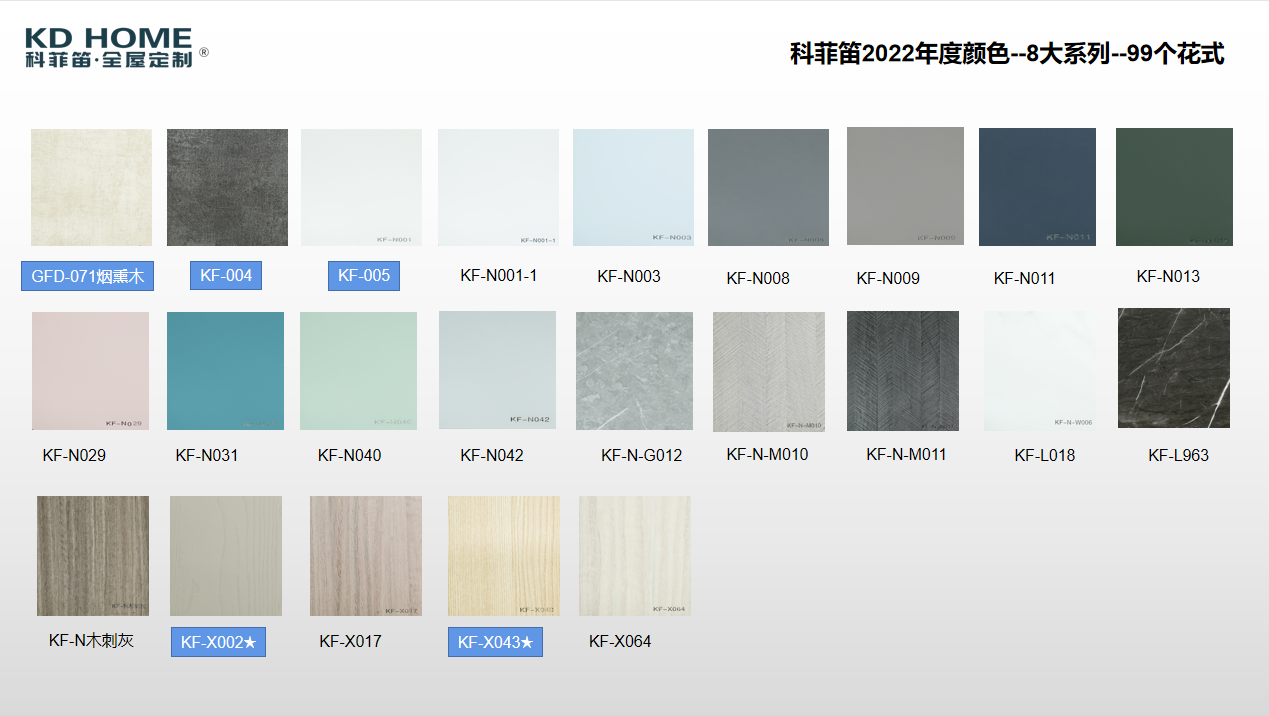The image size is (1269, 716).
Task: Select the KF-X064 caption text
Action: click(x=620, y=641)
